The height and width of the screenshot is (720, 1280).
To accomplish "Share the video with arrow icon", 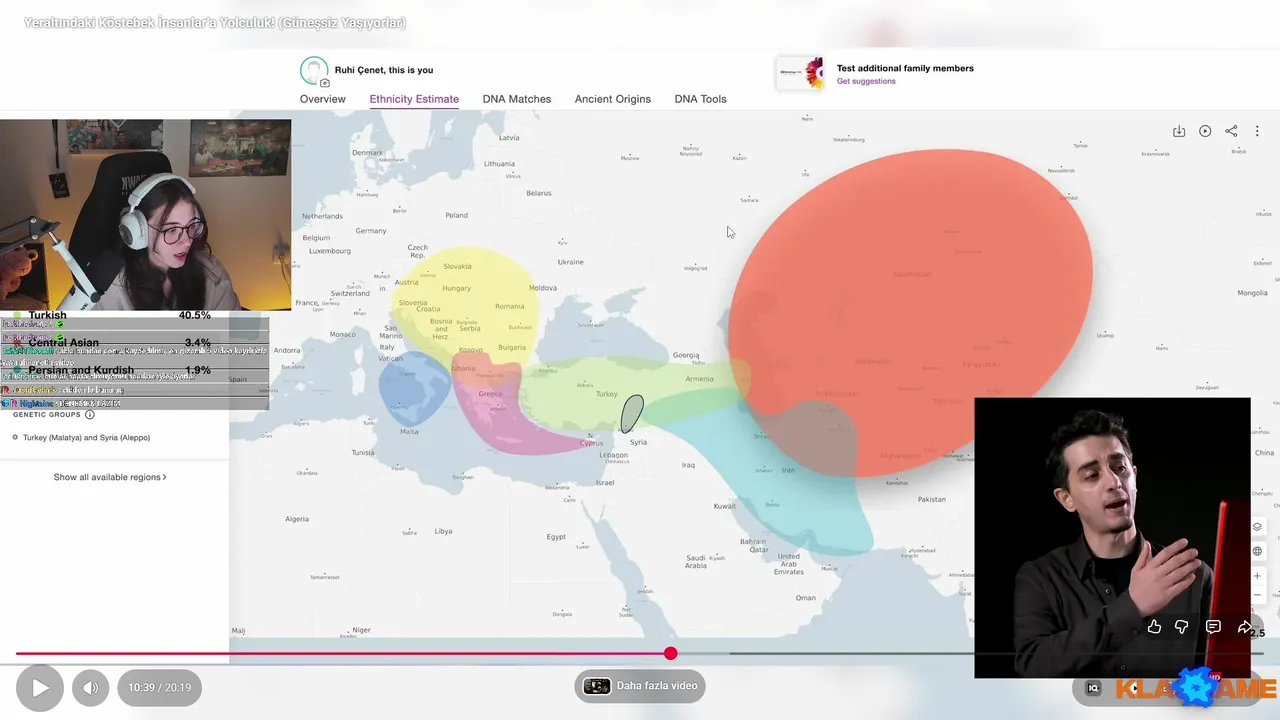I will (1244, 627).
